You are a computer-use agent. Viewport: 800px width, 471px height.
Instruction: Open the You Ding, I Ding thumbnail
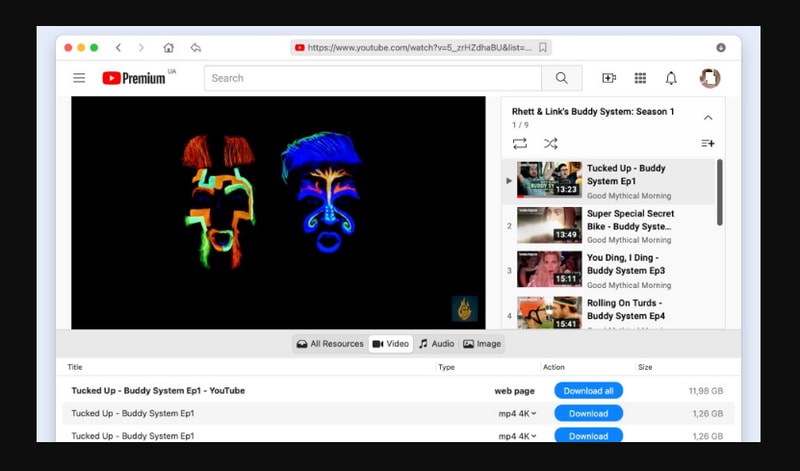(549, 269)
